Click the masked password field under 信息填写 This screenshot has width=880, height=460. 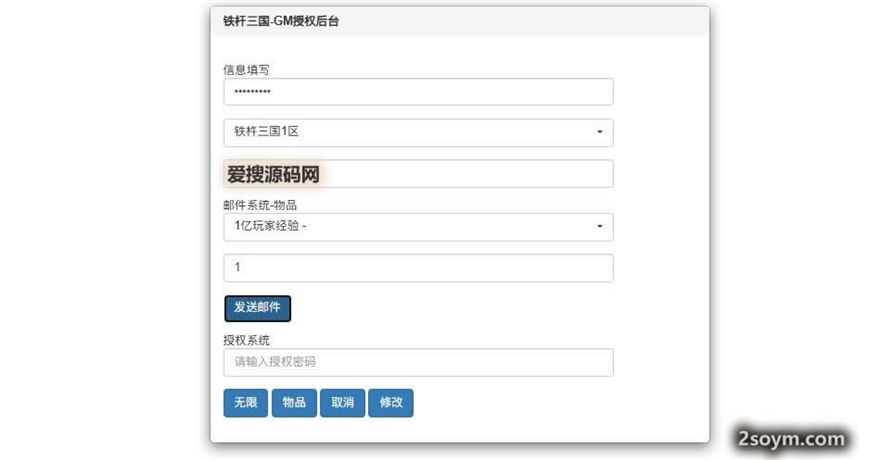(418, 92)
